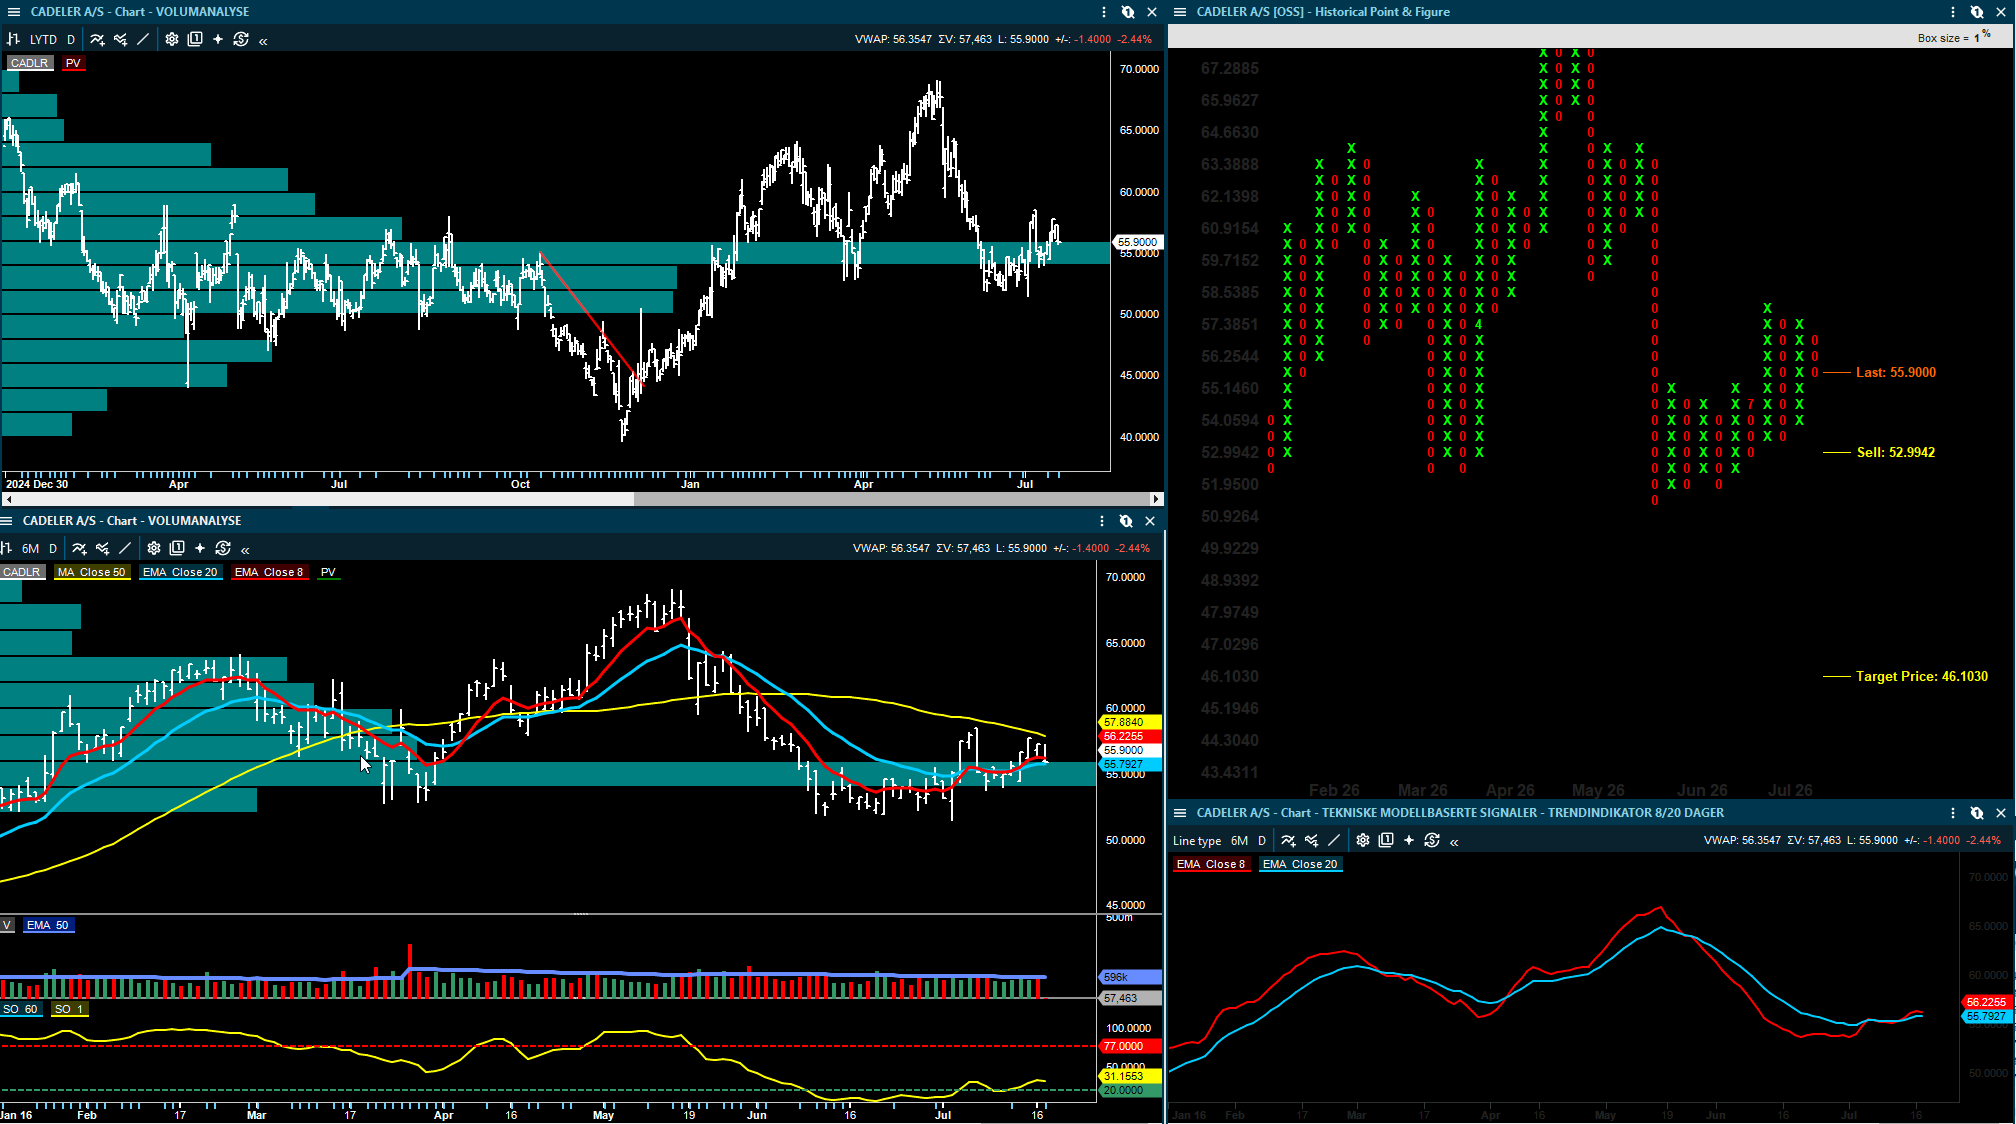Open more options menu of top VOLUMANALYSE window
Viewport: 2016px width, 1124px height.
click(1104, 12)
